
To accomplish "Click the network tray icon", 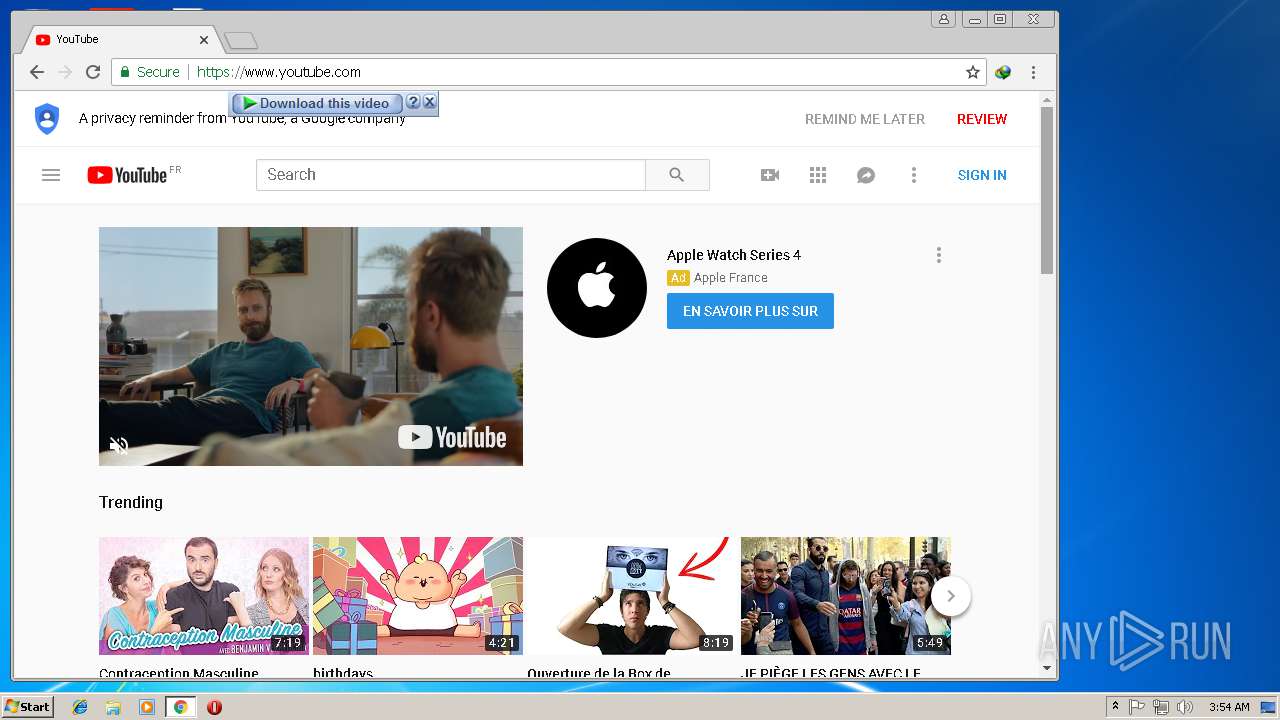I will pyautogui.click(x=1161, y=707).
